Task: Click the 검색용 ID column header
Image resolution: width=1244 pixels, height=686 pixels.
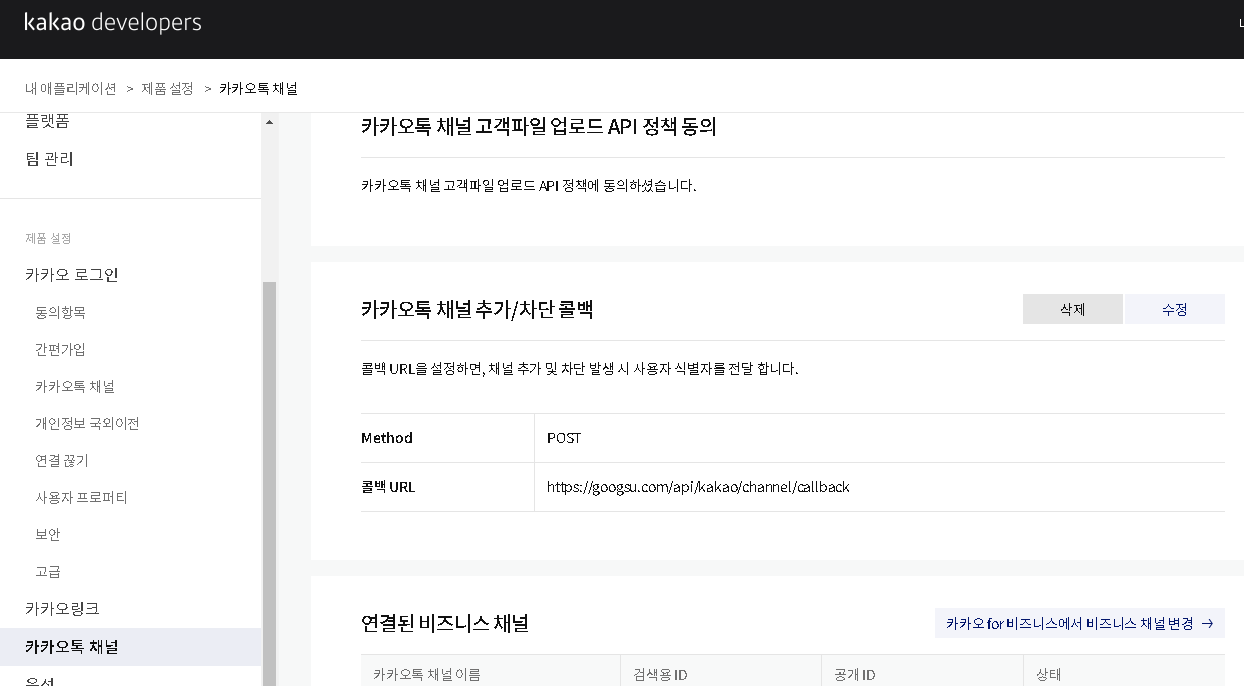Action: 660,674
